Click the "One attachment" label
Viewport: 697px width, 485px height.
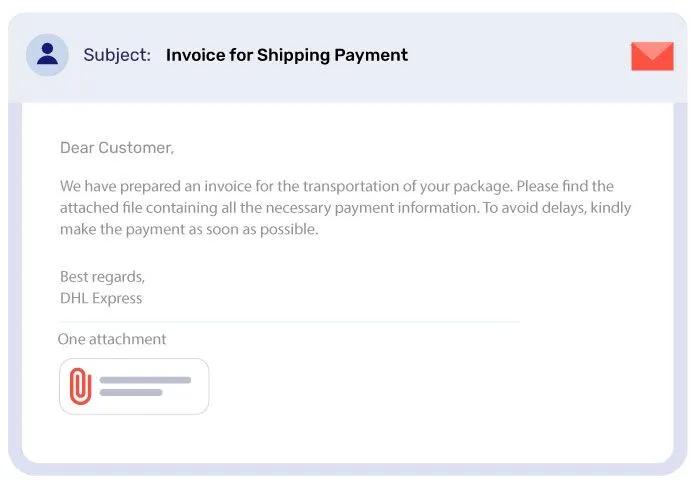(x=112, y=339)
